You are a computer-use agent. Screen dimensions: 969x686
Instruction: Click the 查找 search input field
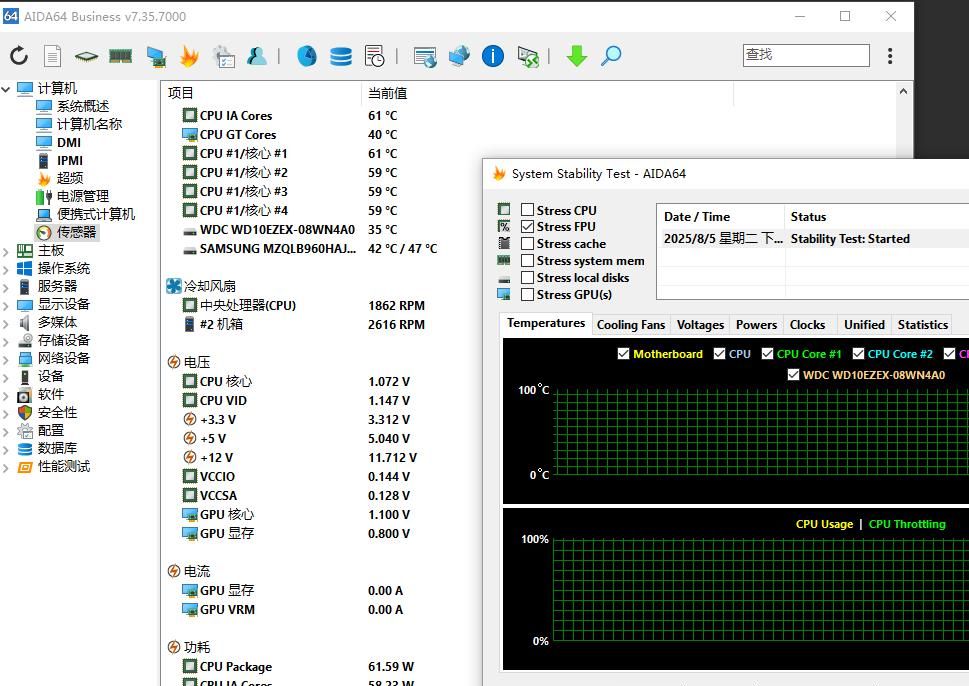[805, 55]
